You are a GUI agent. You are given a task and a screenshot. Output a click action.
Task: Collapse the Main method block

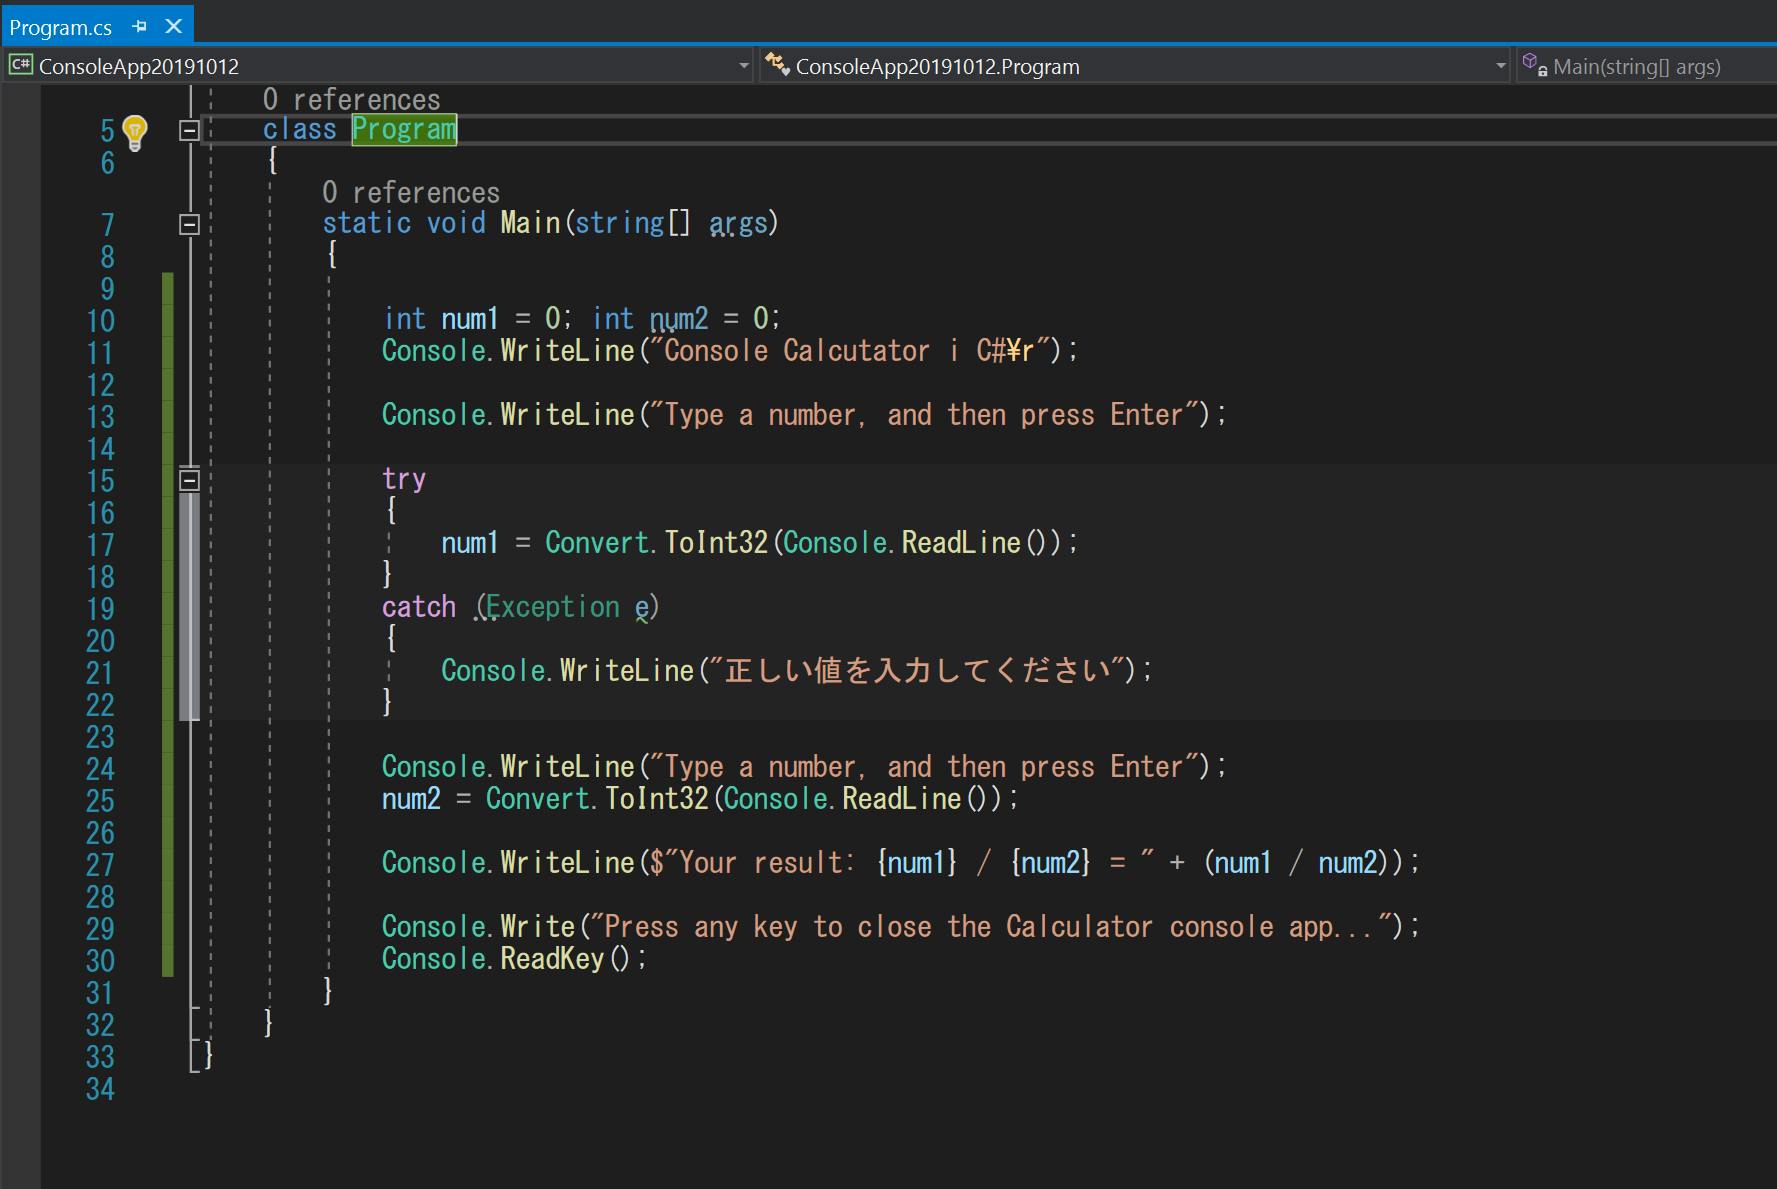(189, 224)
